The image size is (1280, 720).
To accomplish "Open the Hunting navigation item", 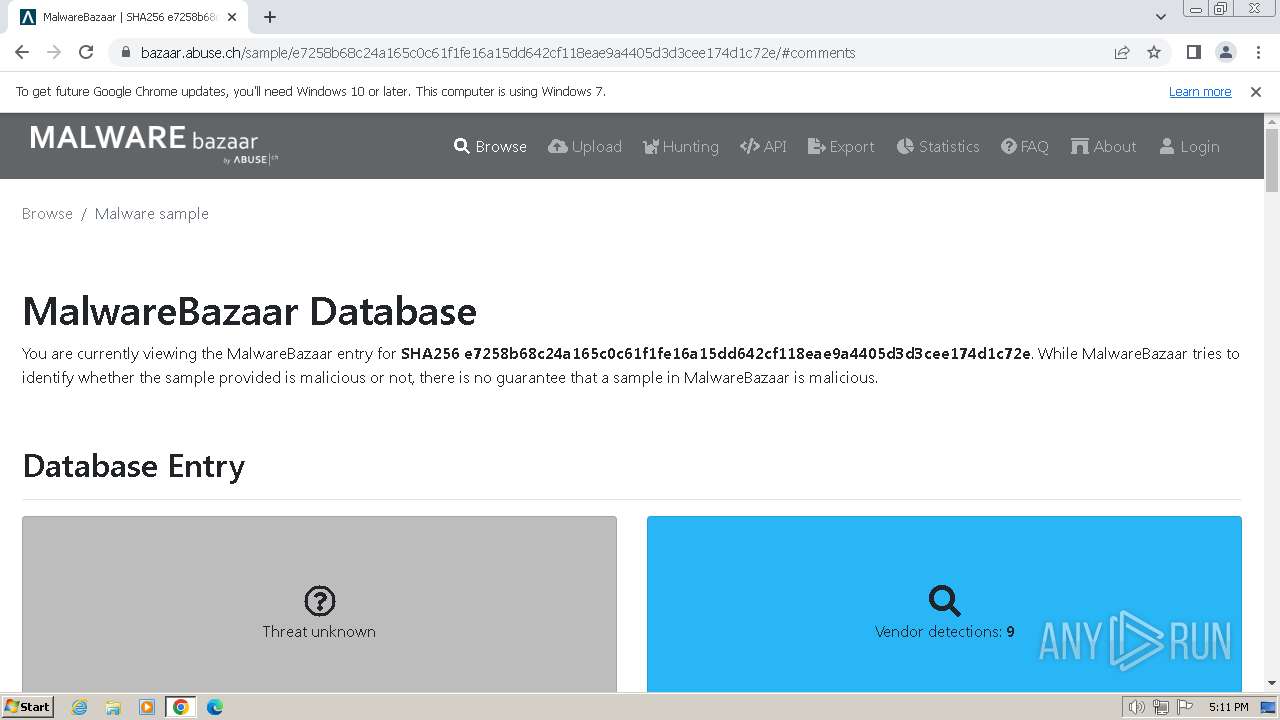I will pos(681,146).
